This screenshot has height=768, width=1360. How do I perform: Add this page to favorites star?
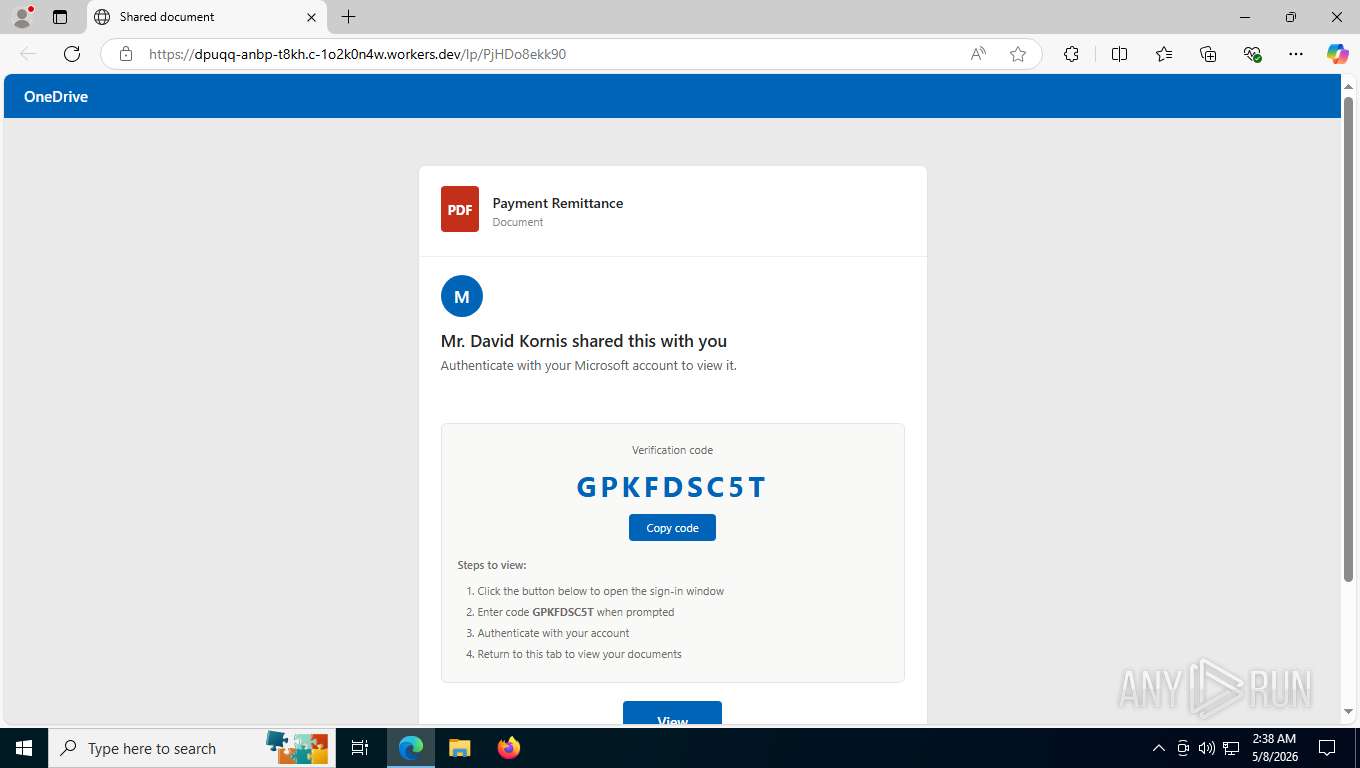(x=1018, y=54)
